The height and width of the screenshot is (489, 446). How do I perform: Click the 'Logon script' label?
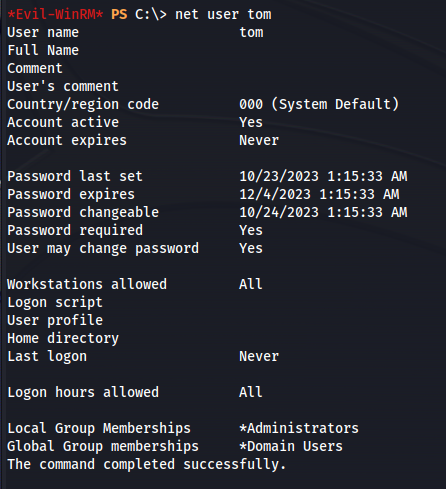click(55, 303)
